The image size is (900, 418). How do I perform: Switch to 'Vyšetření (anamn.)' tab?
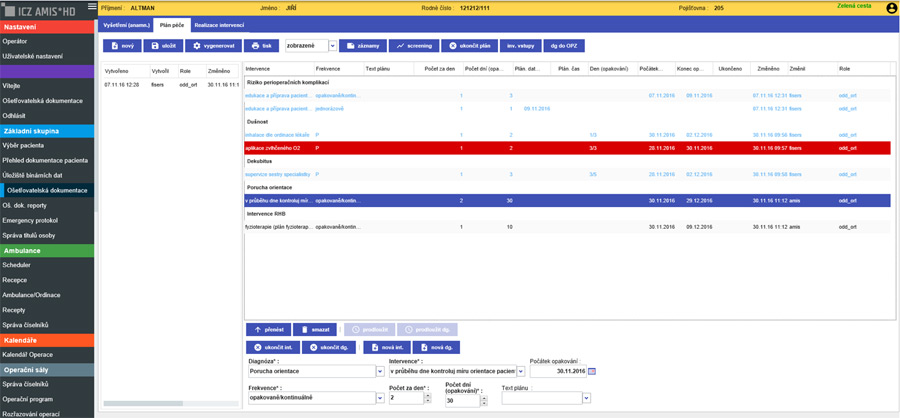(x=126, y=22)
